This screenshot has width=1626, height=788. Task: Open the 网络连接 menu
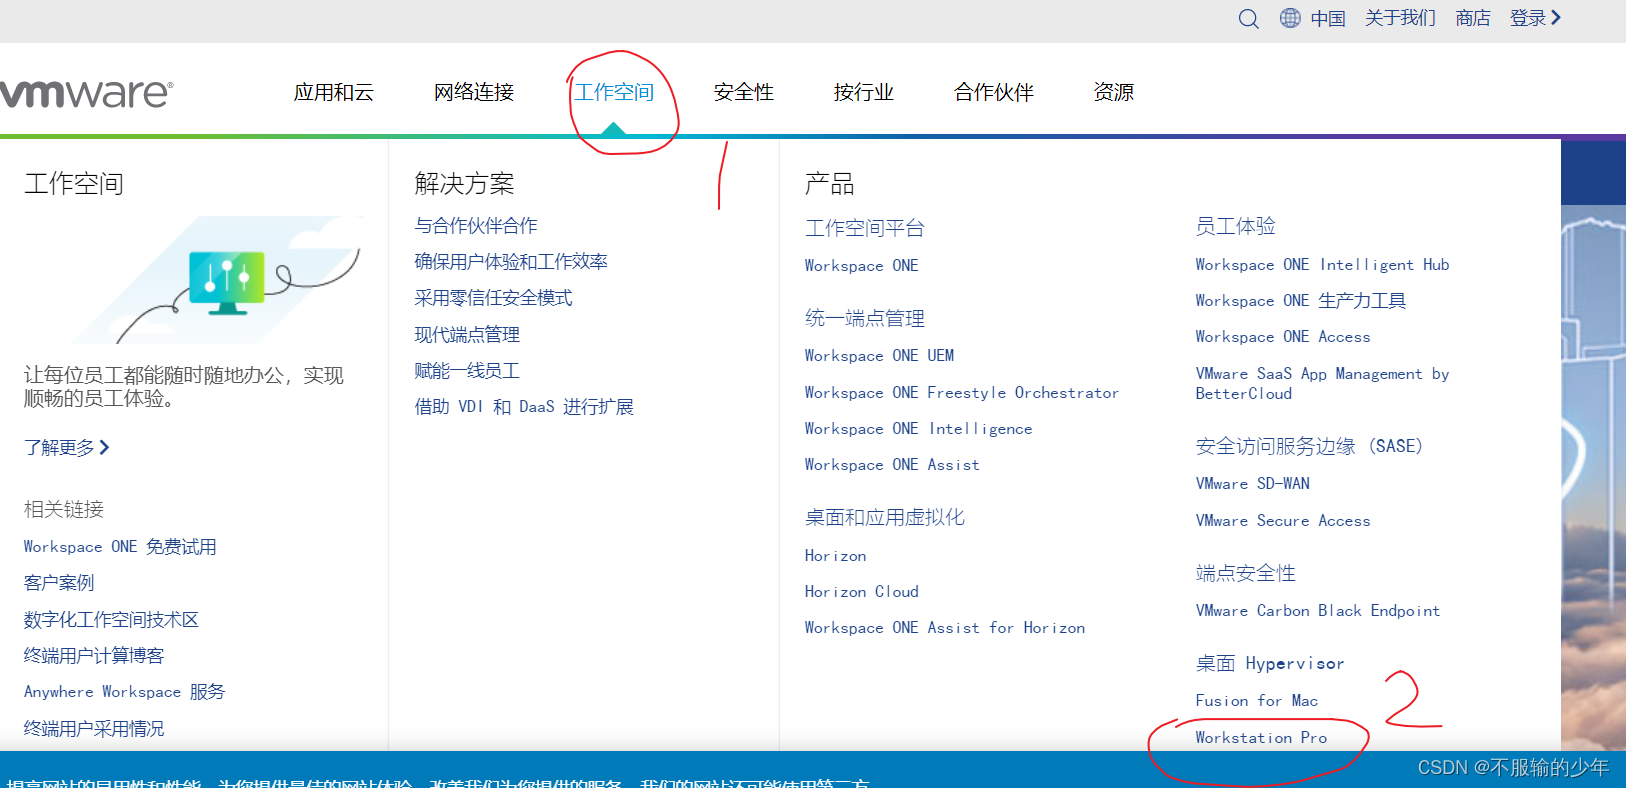[473, 92]
